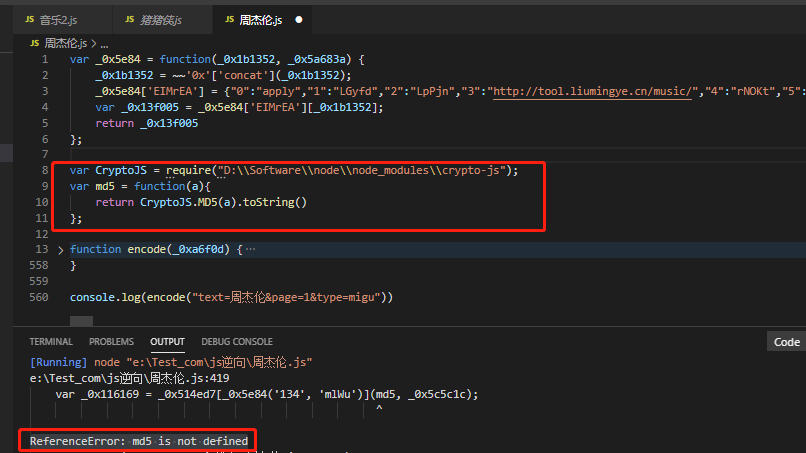Click the unsaved dot on 周杰伦.js tab
This screenshot has width=806, height=453.
pyautogui.click(x=299, y=20)
